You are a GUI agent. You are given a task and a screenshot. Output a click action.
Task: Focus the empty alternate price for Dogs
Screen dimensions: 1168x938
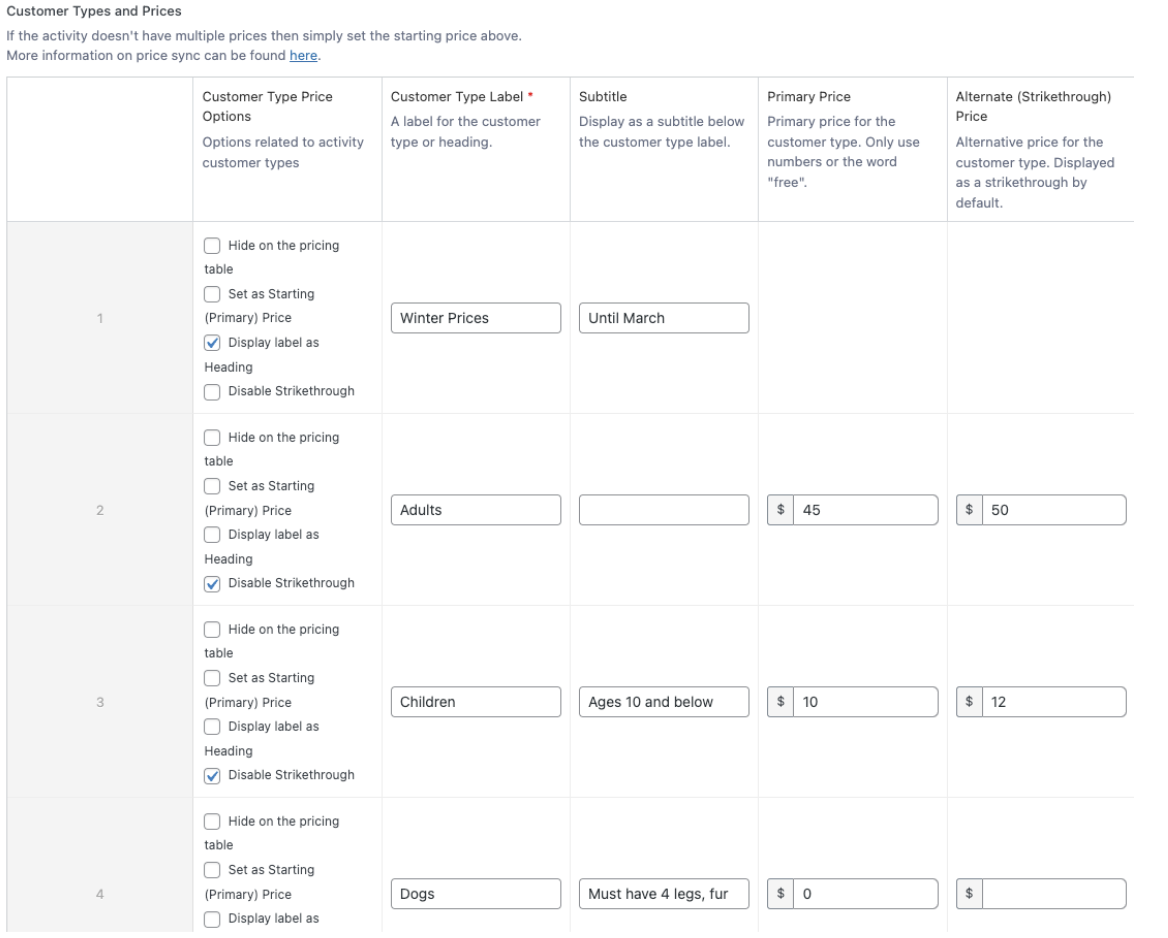tap(1054, 894)
